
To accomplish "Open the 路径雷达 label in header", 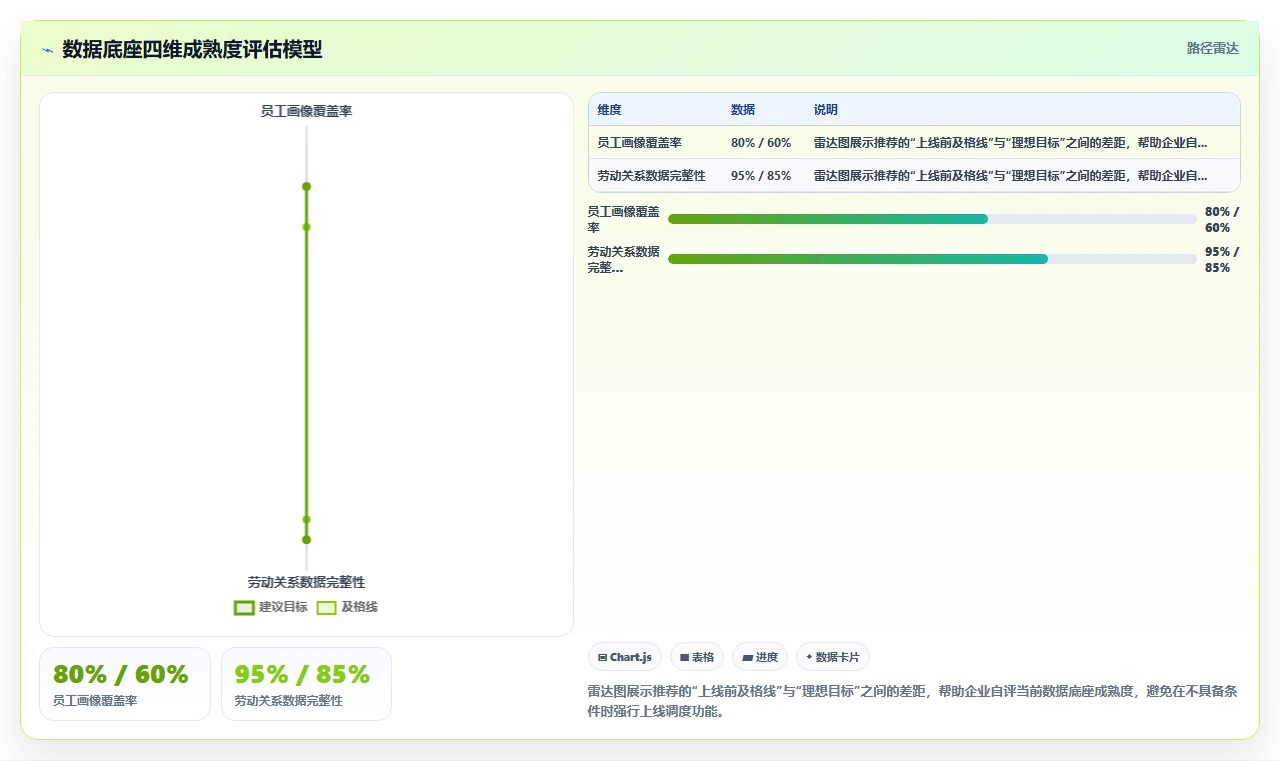I will pyautogui.click(x=1212, y=48).
